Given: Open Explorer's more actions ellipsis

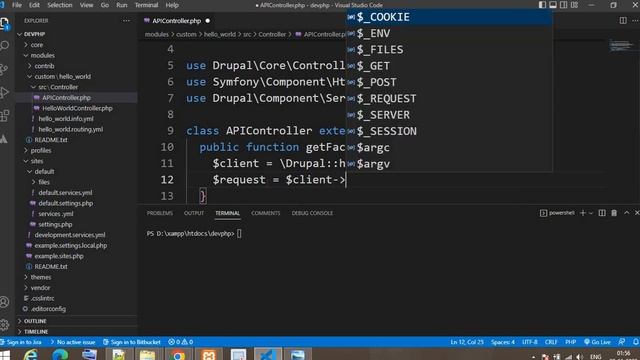Looking at the screenshot, I should click(126, 20).
